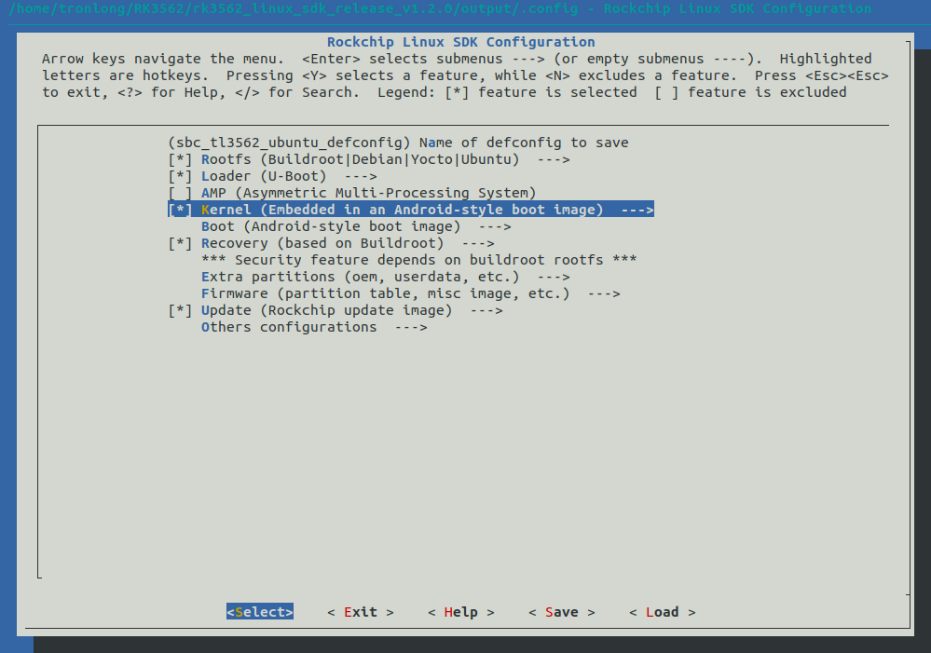Image resolution: width=931 pixels, height=653 pixels.
Task: Click the Security feature depends note
Action: tap(419, 260)
